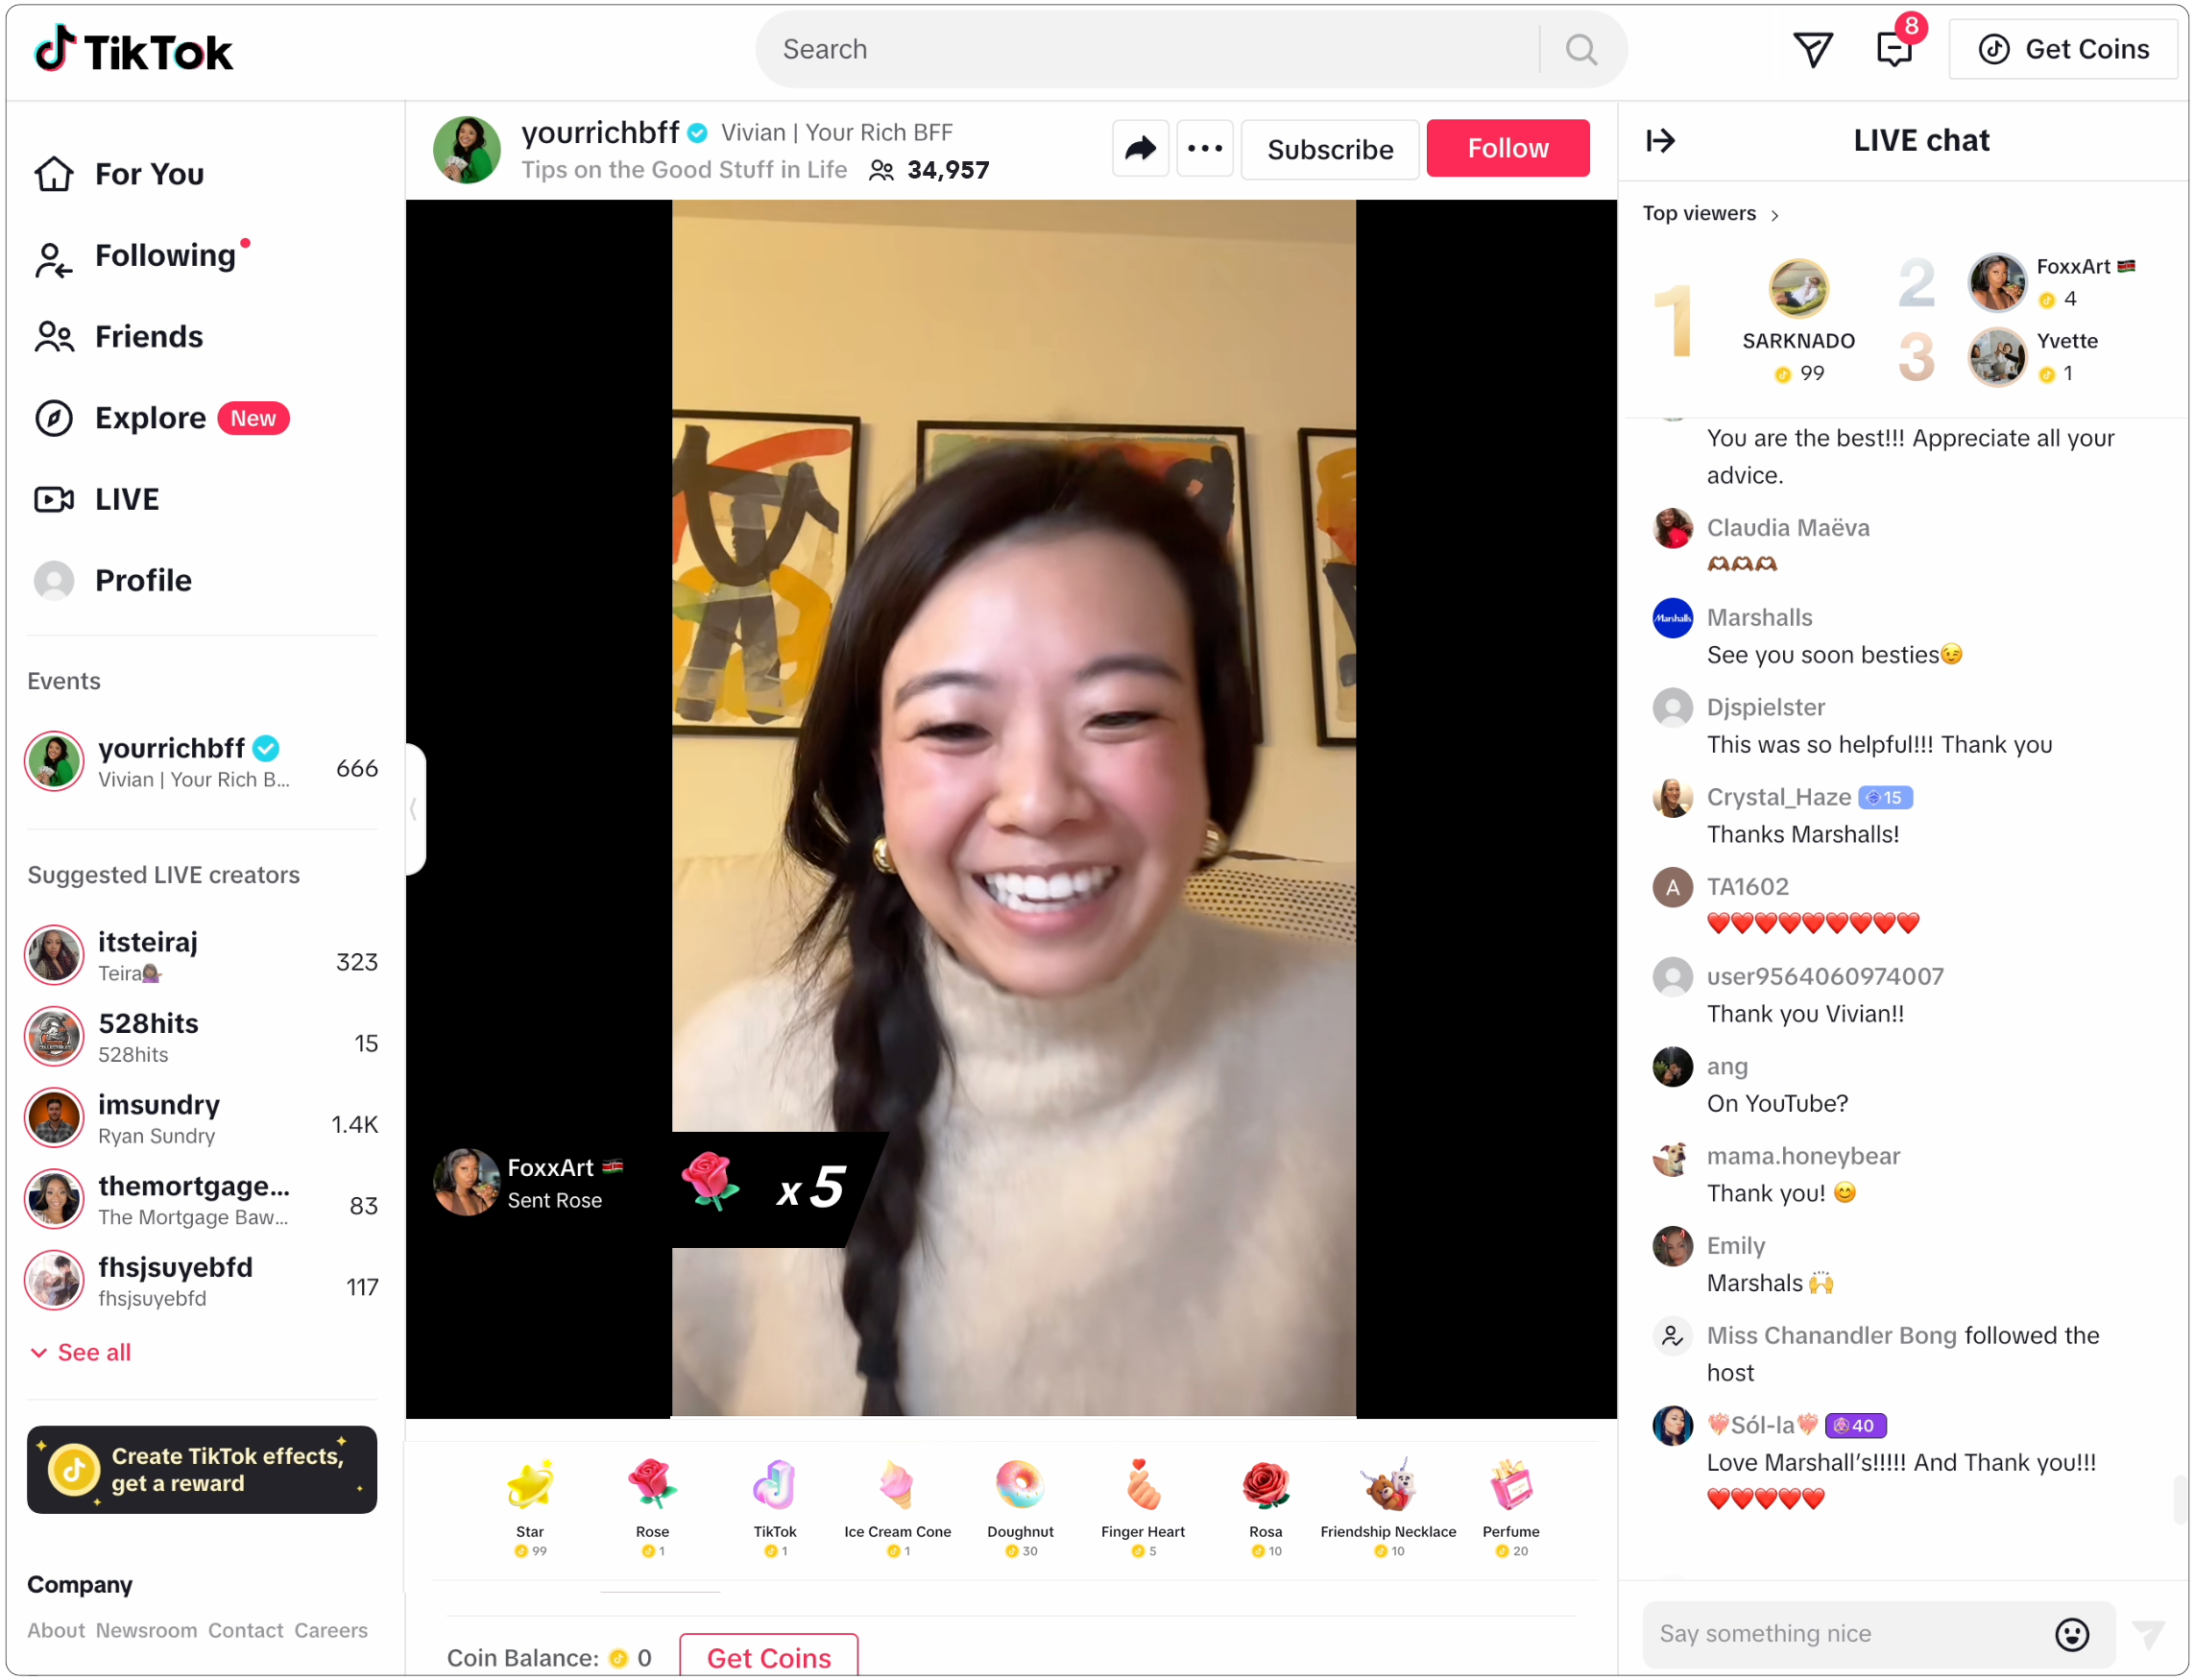The image size is (2195, 1680).
Task: Expand the Top viewers list
Action: 1711,214
